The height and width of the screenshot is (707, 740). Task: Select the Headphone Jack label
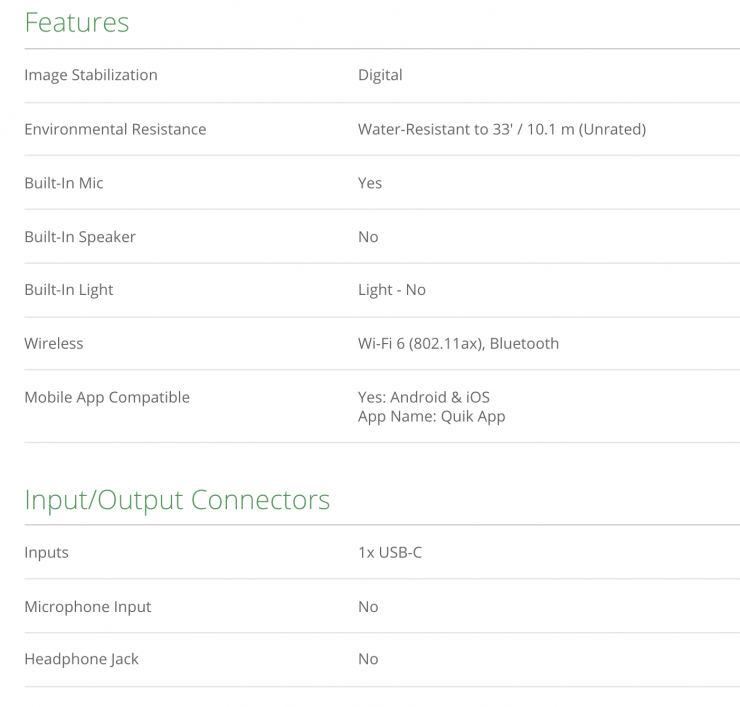point(82,659)
